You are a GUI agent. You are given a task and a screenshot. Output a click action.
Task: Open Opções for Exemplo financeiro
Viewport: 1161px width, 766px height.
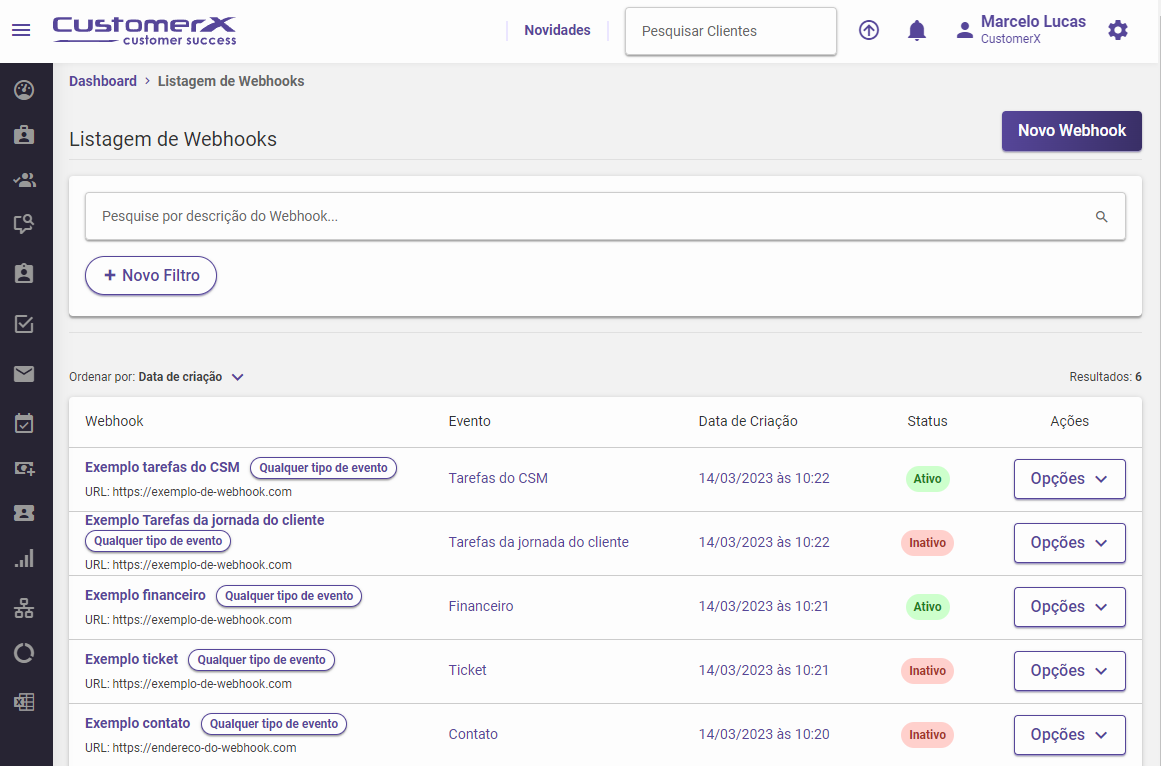(x=1069, y=607)
